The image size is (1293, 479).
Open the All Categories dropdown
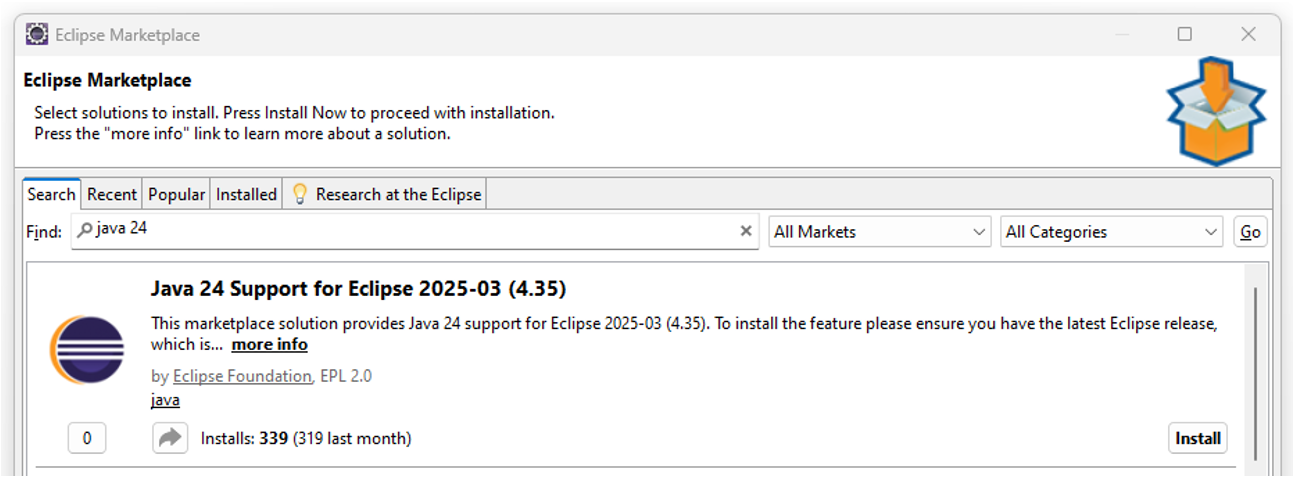(1111, 232)
